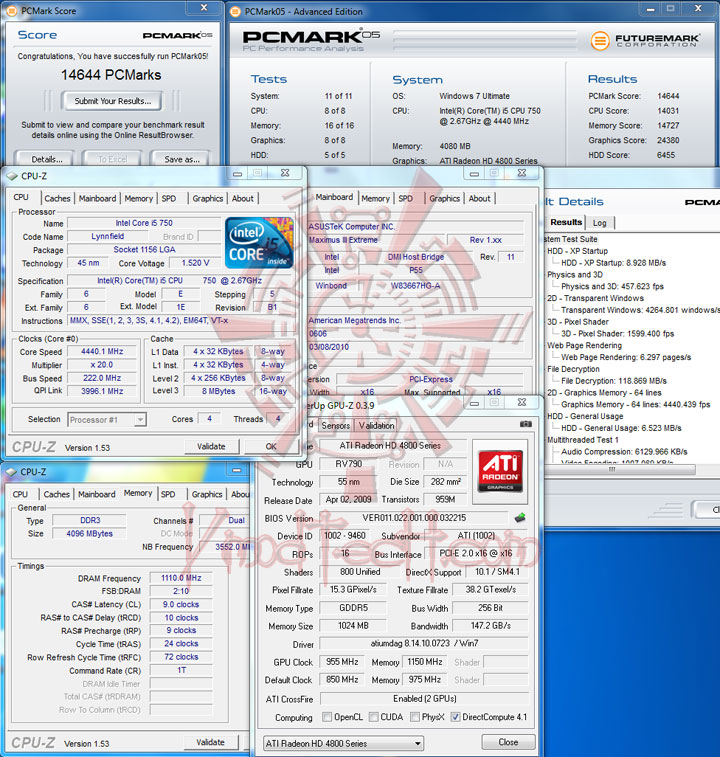Screen dimensions: 720x757
Task: Select Web Page Rendering tree item
Action: pyautogui.click(x=584, y=346)
